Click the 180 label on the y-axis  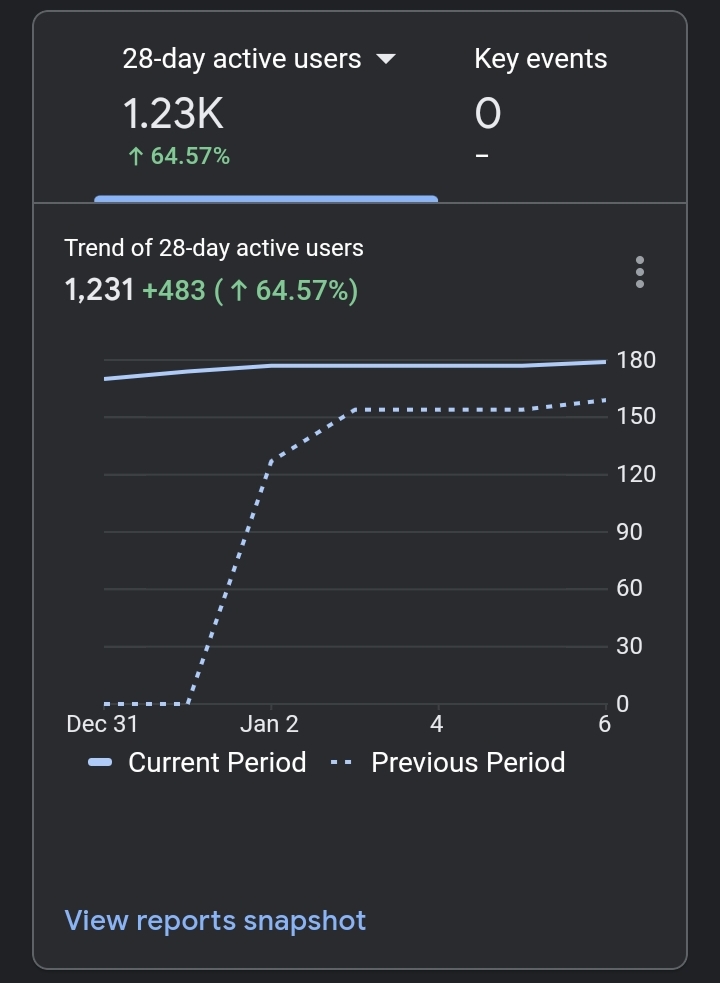[x=636, y=360]
